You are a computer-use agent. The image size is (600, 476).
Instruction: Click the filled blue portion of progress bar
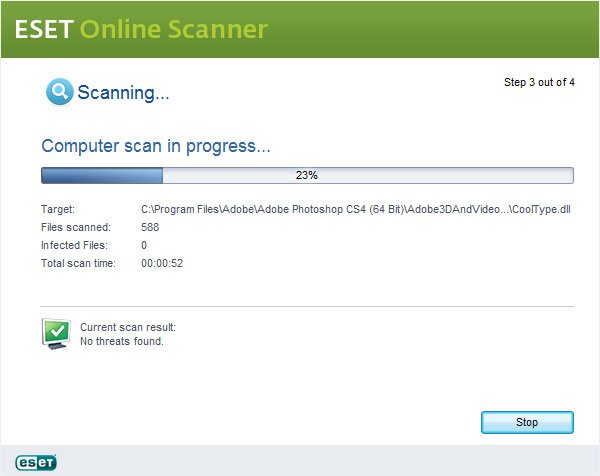tap(101, 175)
